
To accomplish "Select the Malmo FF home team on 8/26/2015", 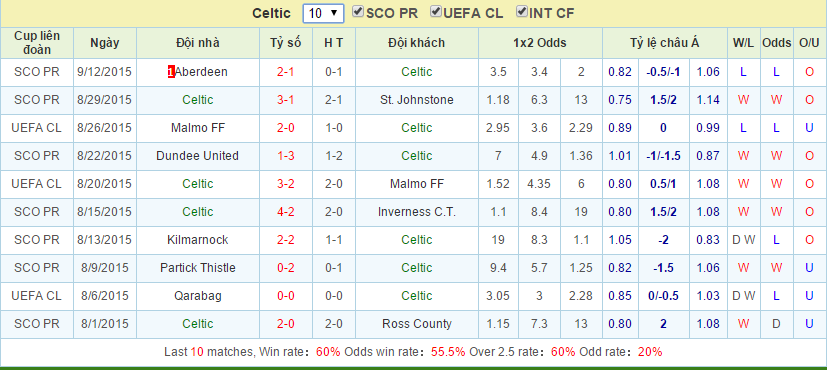I will click(197, 128).
